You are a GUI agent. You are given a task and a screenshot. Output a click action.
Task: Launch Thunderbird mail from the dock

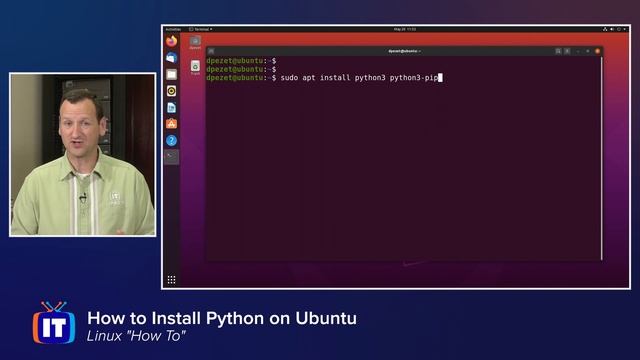click(171, 58)
